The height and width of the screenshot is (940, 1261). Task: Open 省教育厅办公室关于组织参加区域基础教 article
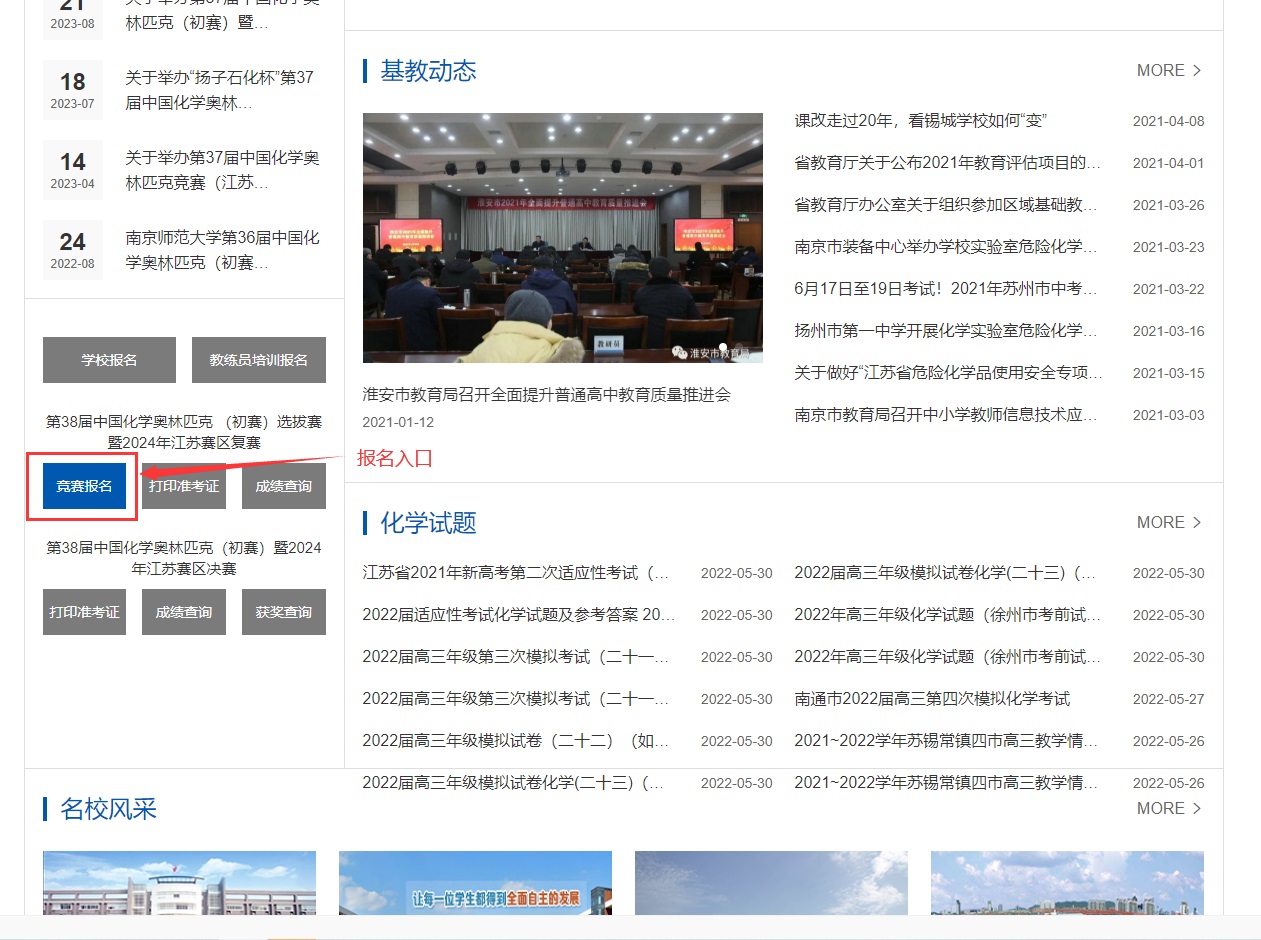pos(948,205)
